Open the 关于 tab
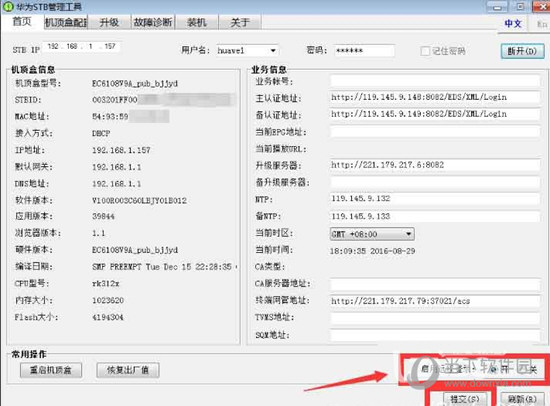This screenshot has width=550, height=406. coord(240,22)
